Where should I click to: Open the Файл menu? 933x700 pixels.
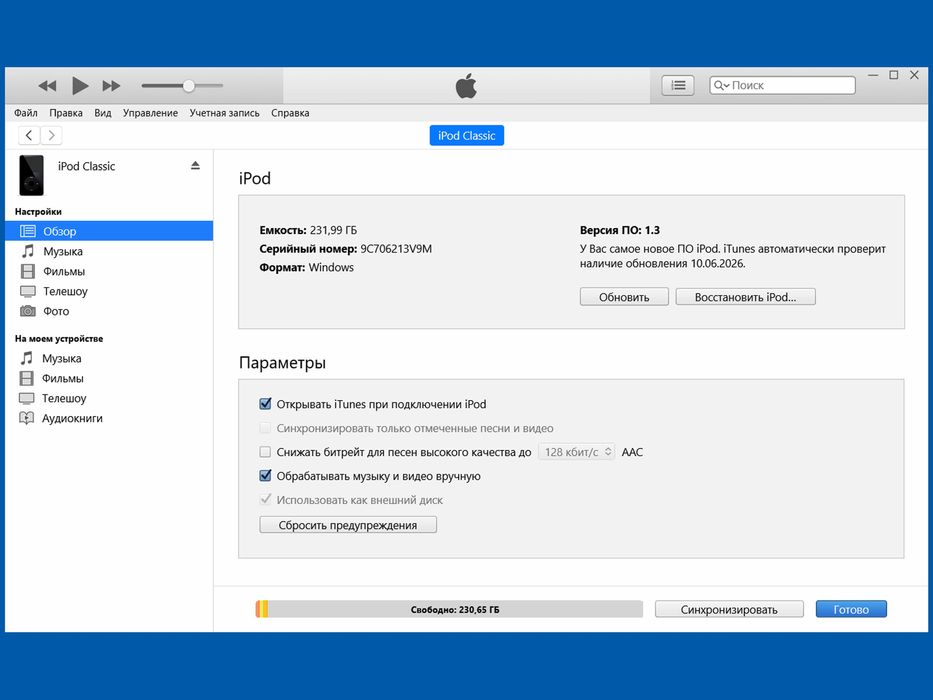[26, 112]
